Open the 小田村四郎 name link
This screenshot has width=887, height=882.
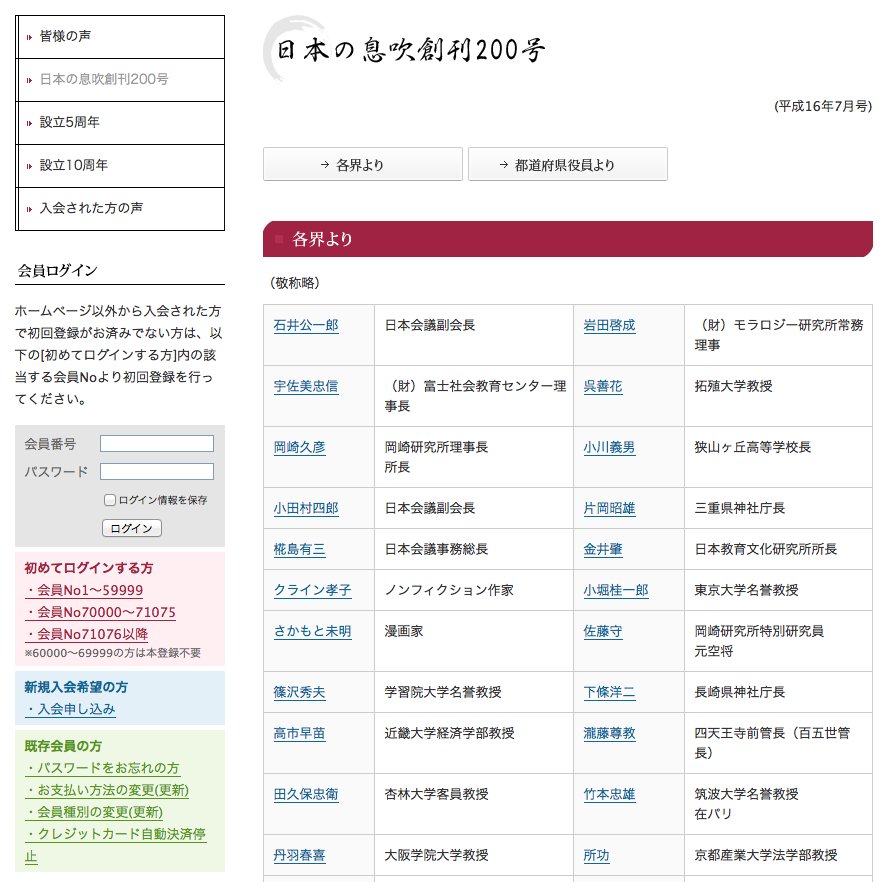pyautogui.click(x=306, y=509)
